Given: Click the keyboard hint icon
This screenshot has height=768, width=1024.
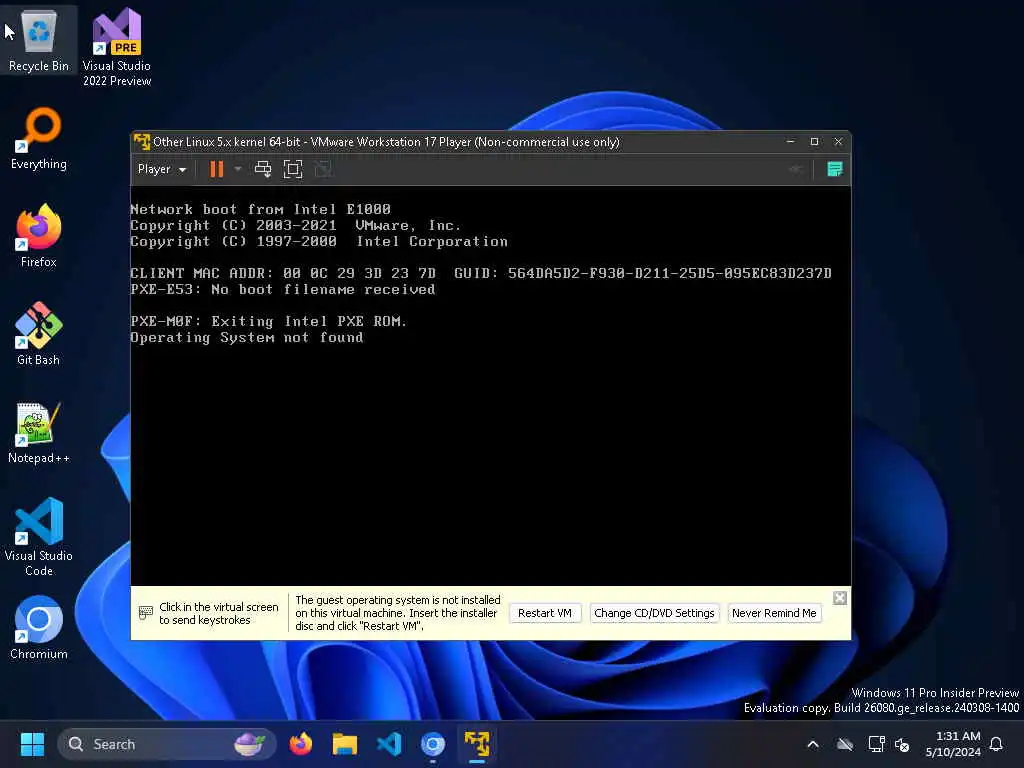Looking at the screenshot, I should 146,613.
